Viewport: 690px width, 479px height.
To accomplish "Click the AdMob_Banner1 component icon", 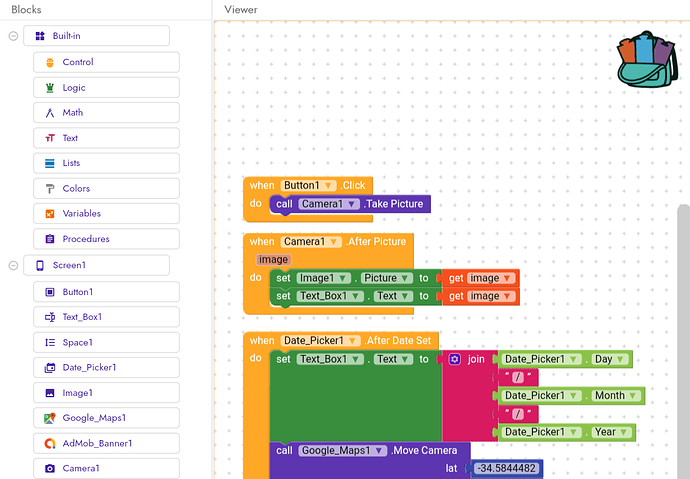I will coord(50,443).
